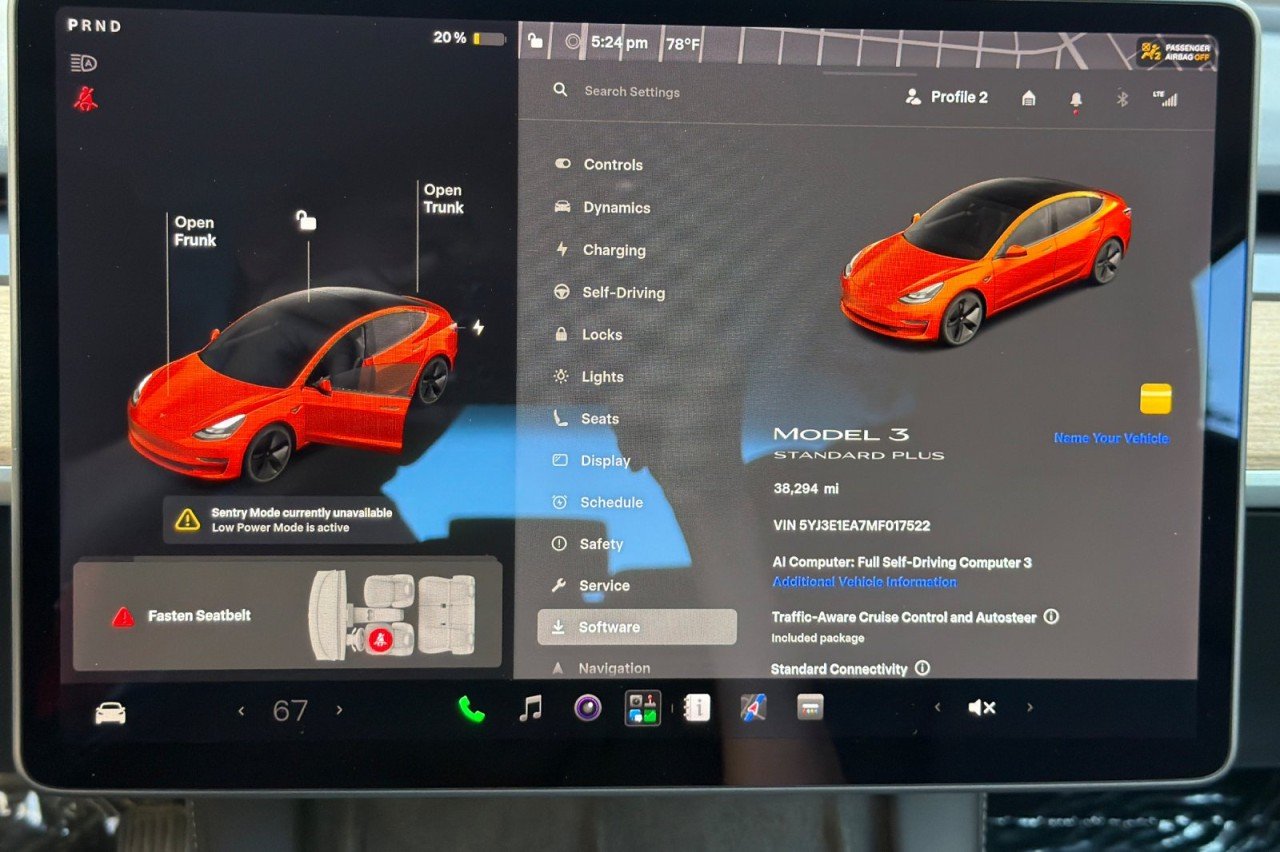
Task: Open the Manual info app
Action: 698,708
